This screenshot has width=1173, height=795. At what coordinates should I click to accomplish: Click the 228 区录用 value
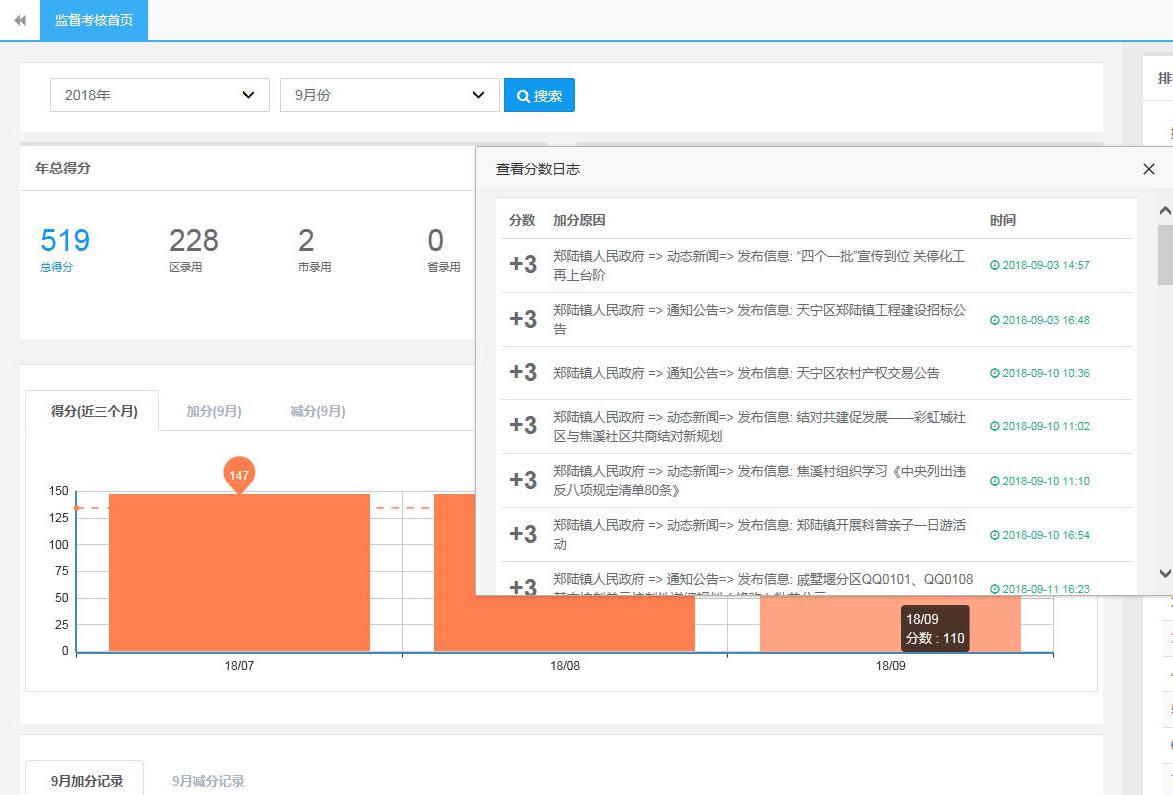[194, 241]
